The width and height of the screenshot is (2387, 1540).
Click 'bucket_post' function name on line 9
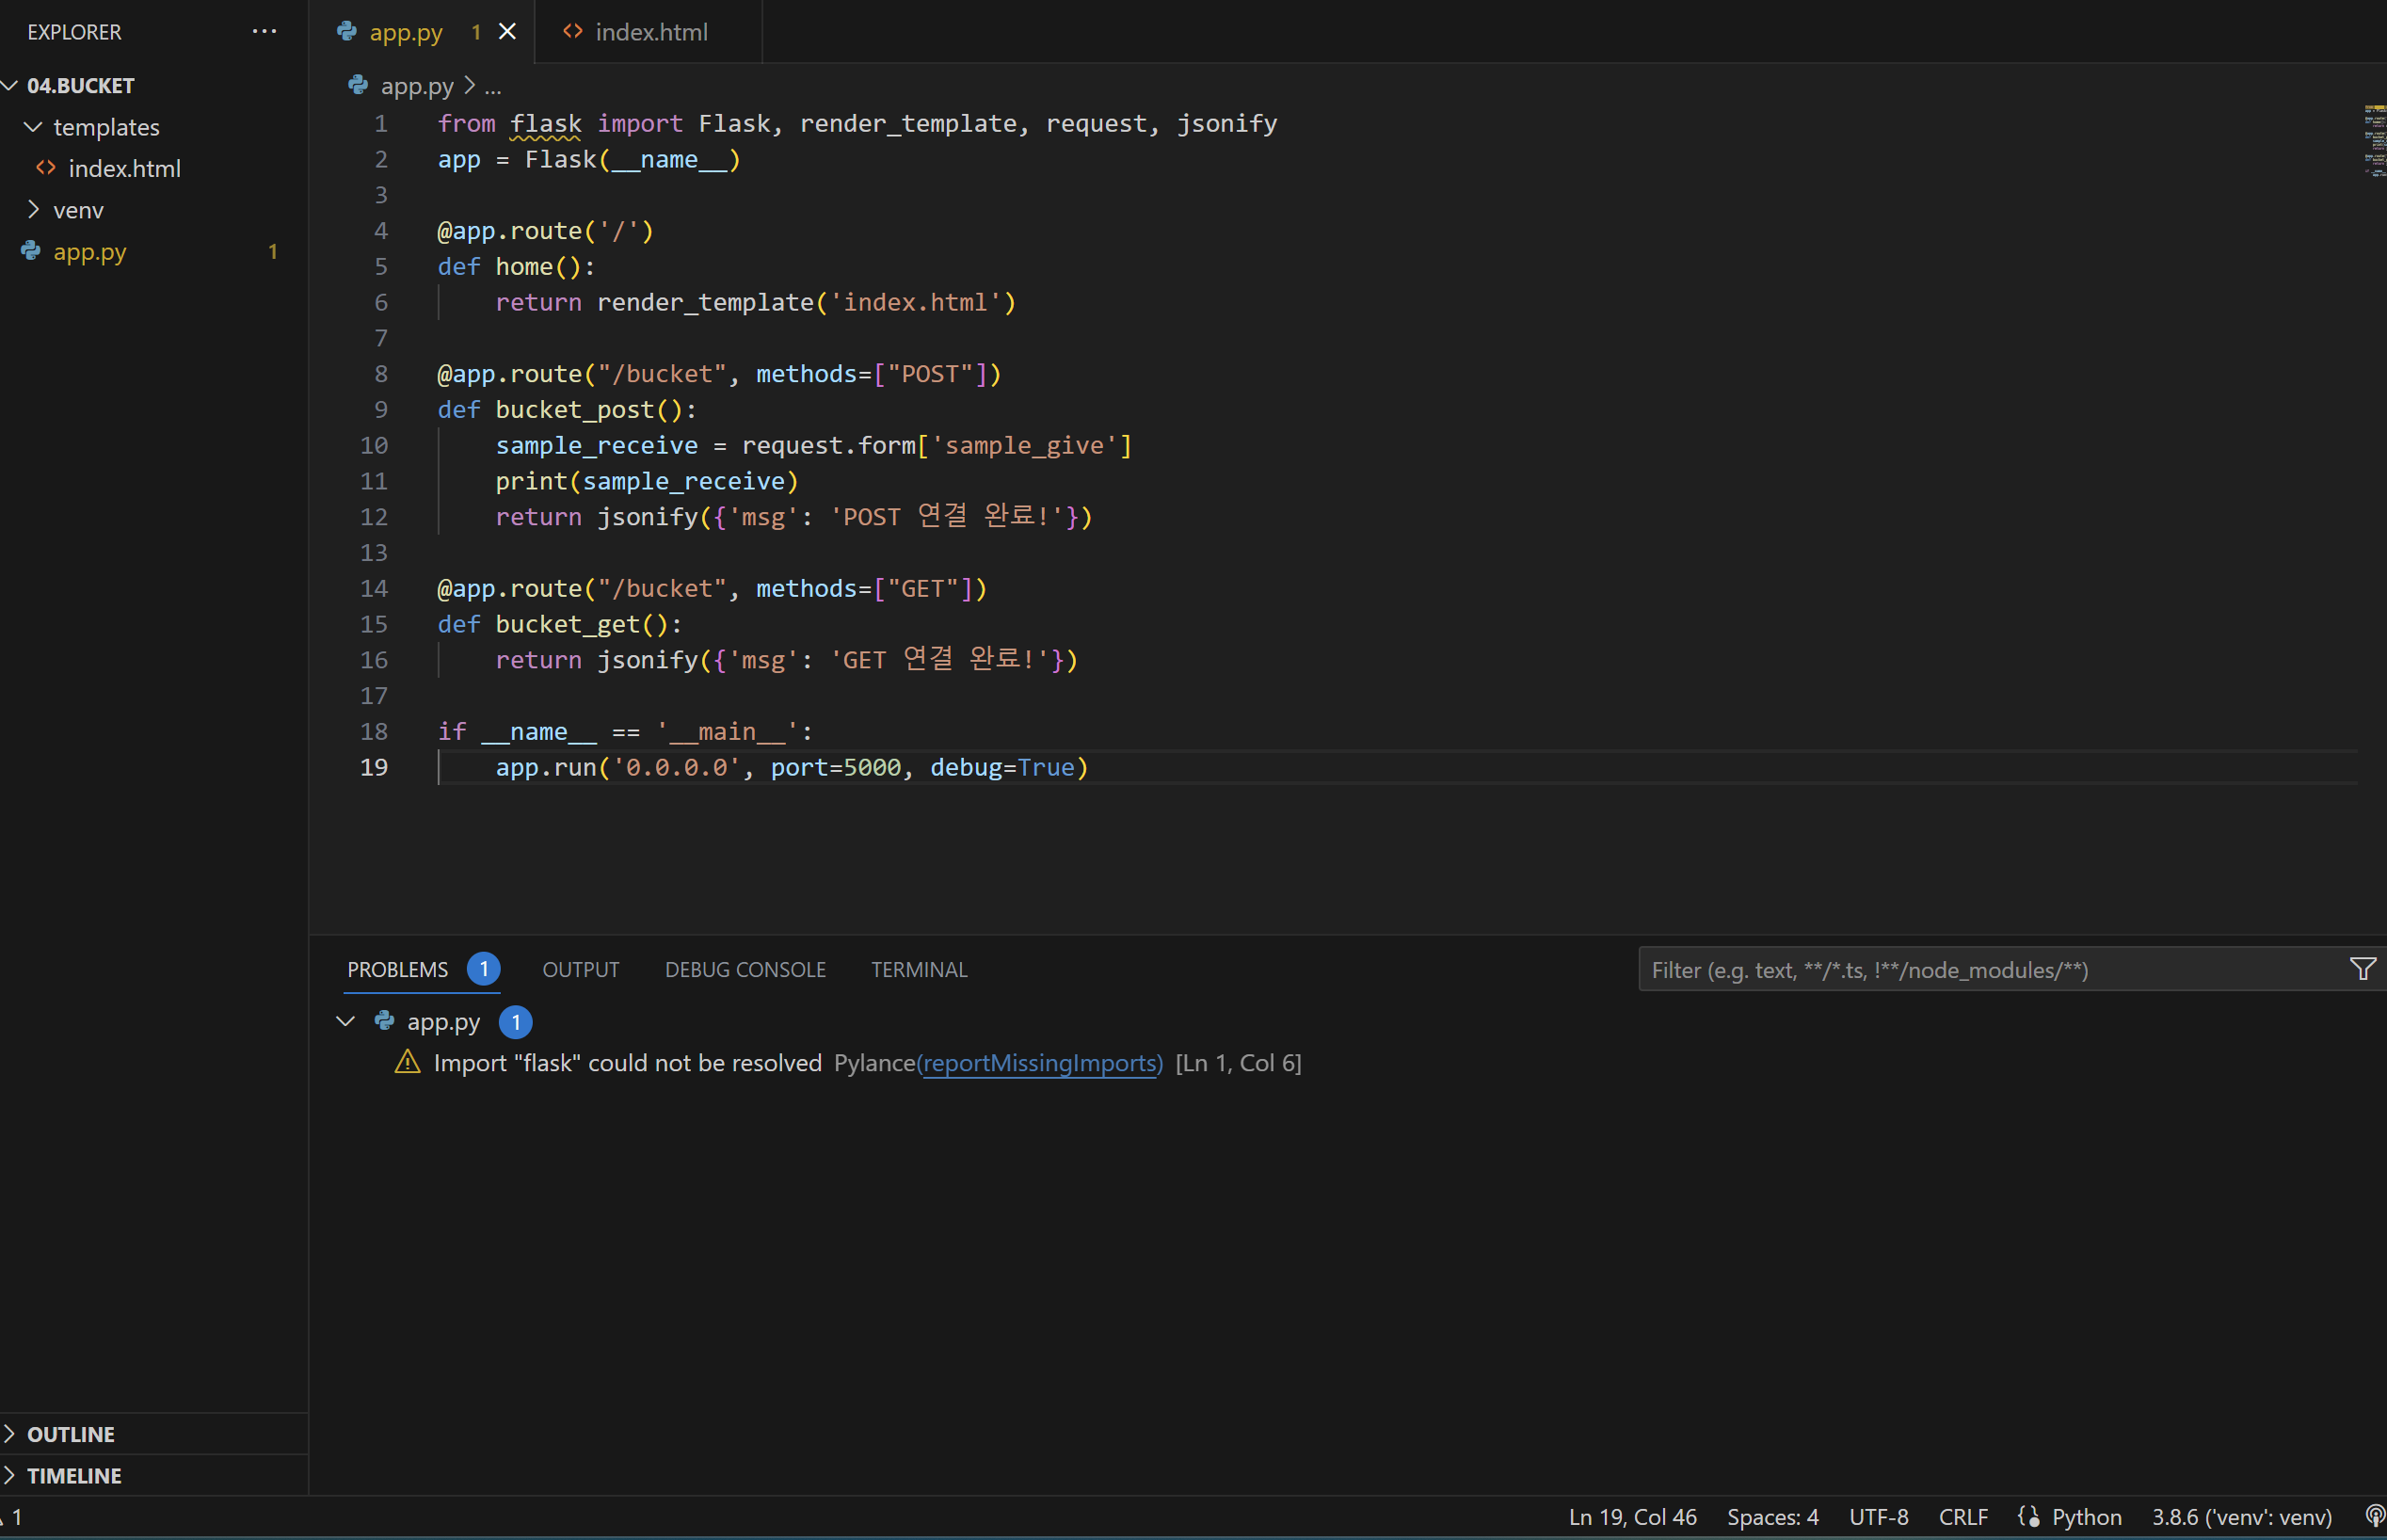pos(574,409)
